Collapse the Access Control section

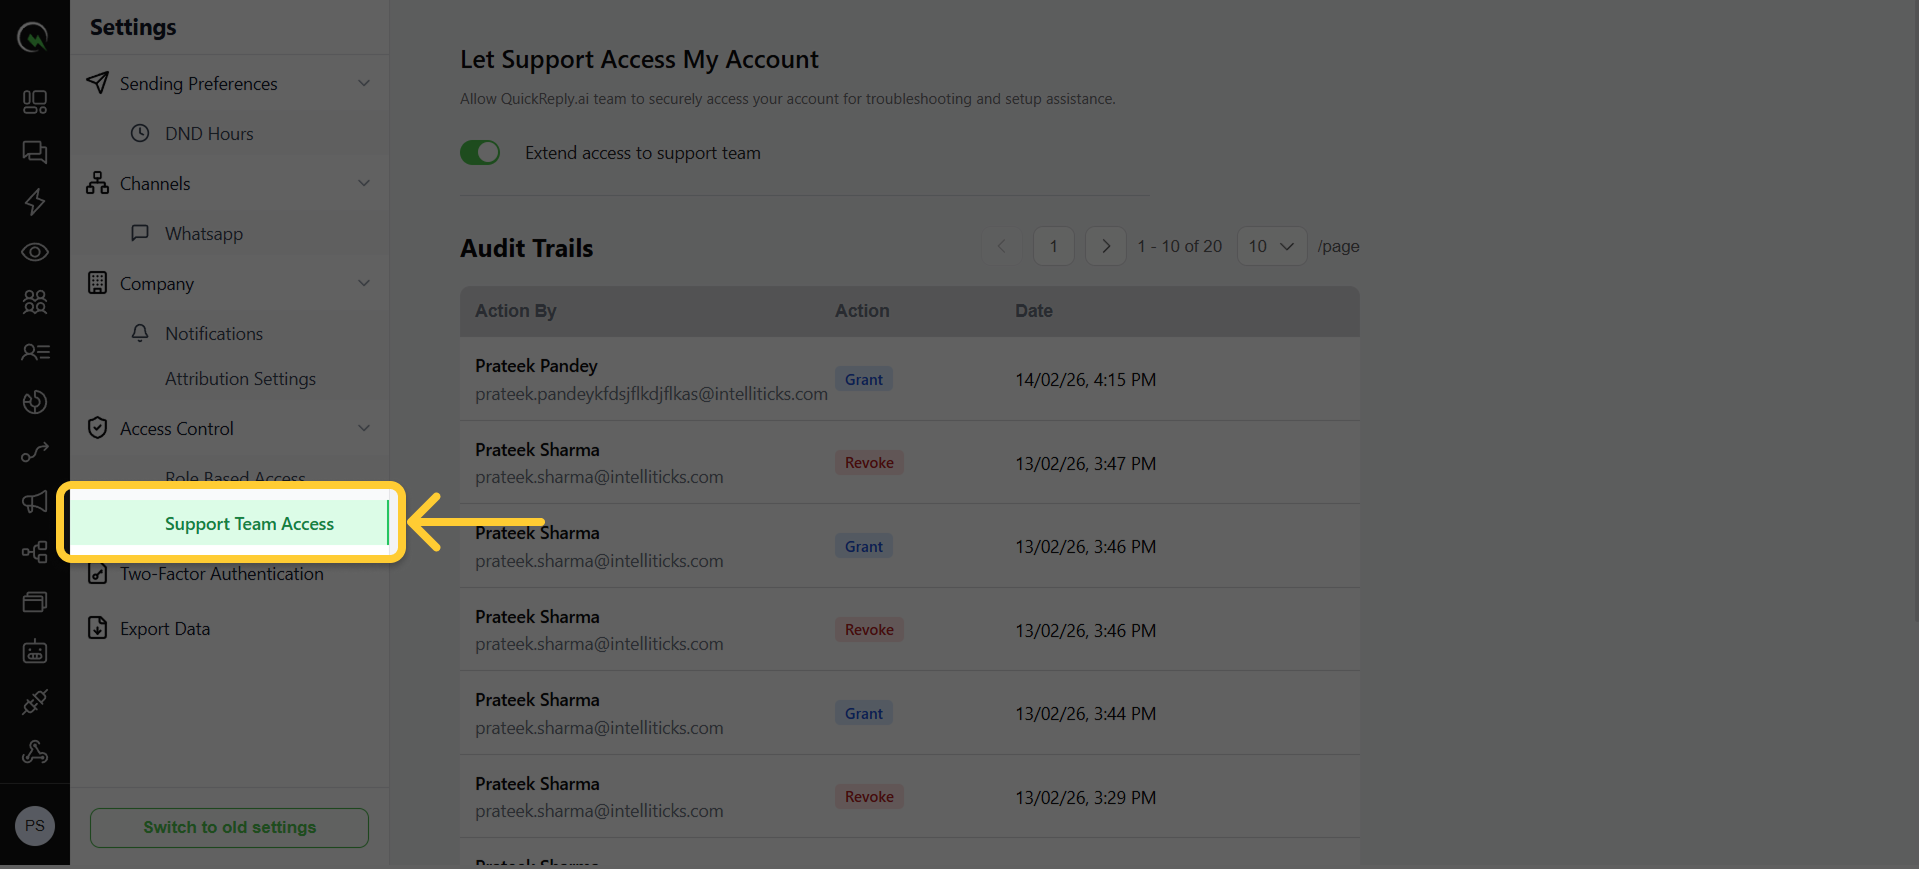click(x=364, y=428)
